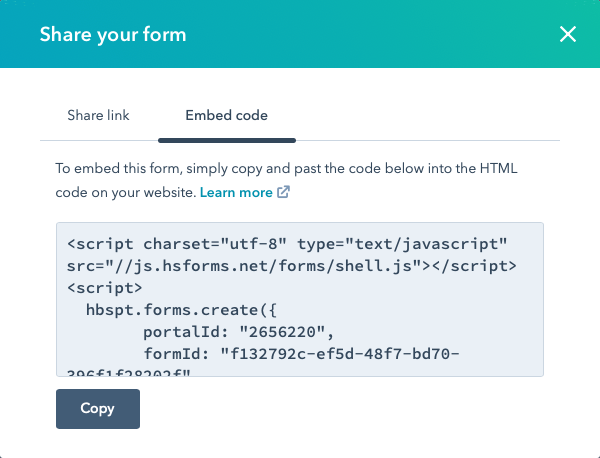The image size is (600, 458).
Task: Click the portalId "2656220" code line
Action: [x=238, y=332]
